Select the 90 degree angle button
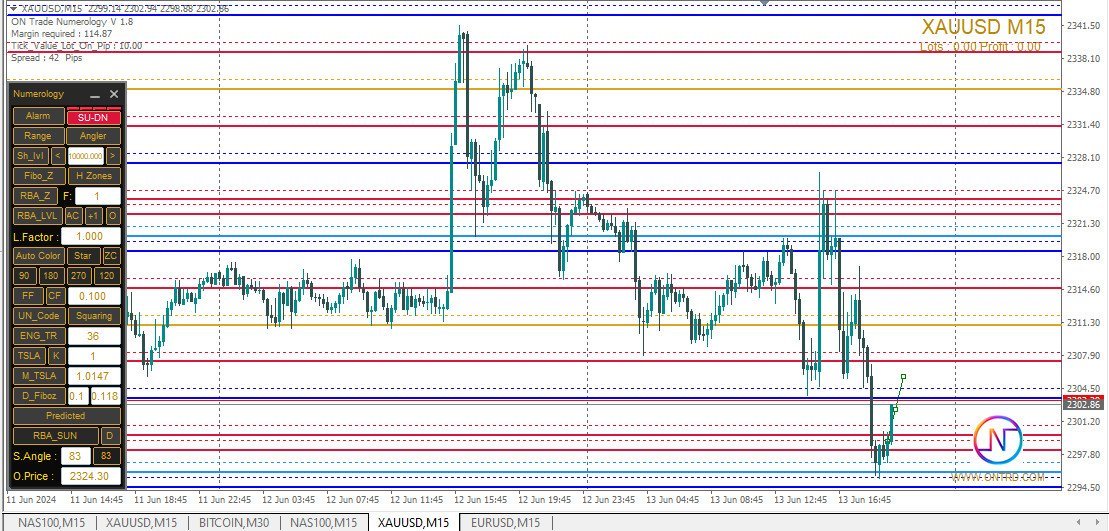The height and width of the screenshot is (531, 1109). click(x=25, y=276)
